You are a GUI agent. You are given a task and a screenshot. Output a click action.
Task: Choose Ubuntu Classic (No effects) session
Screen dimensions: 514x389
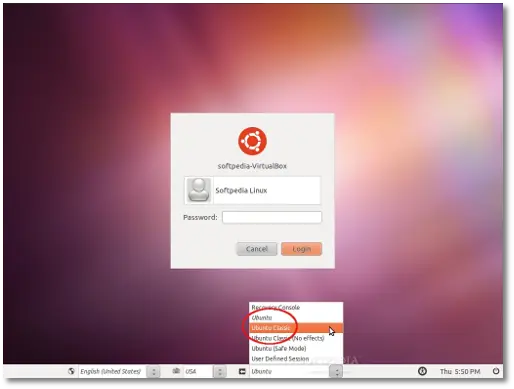(x=296, y=338)
